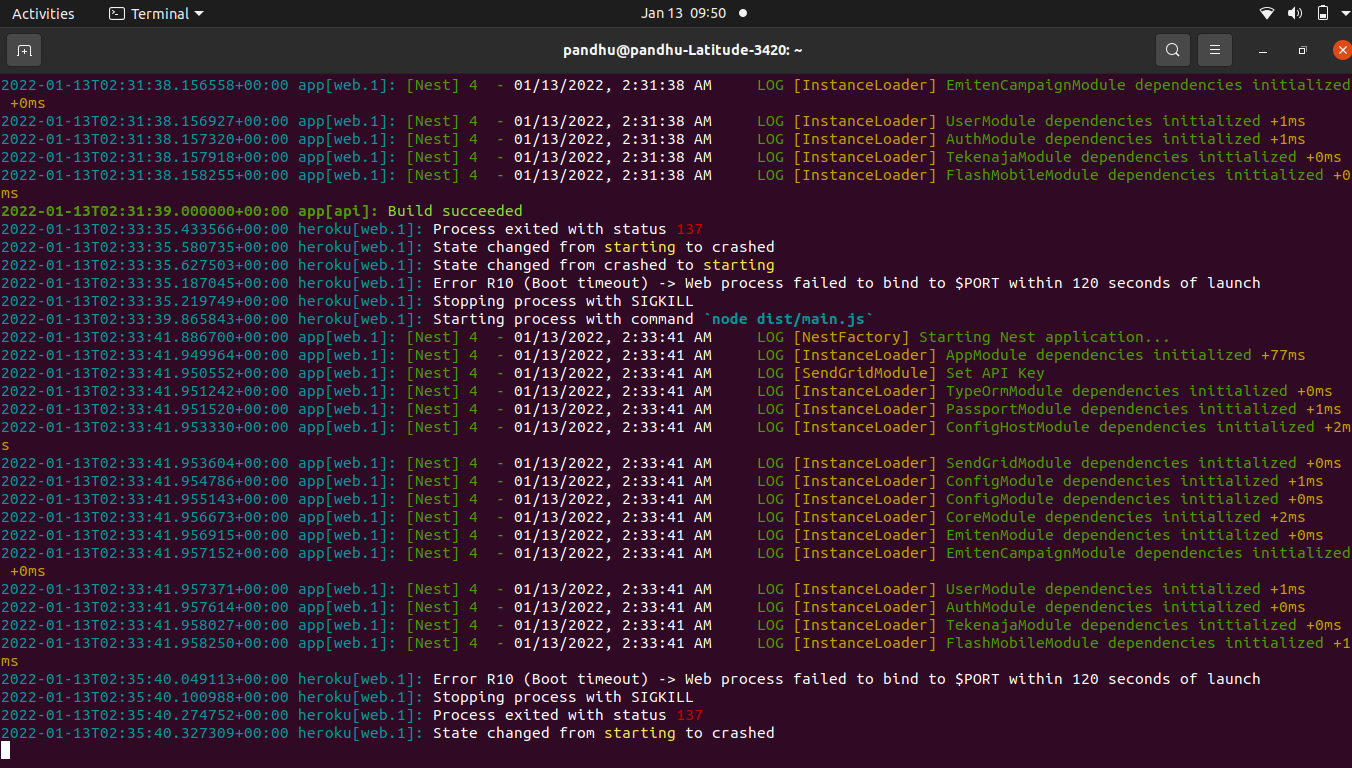This screenshot has height=768, width=1352.
Task: Click 'TypeOrmModule dependencies initialized' text
Action: 1116,391
